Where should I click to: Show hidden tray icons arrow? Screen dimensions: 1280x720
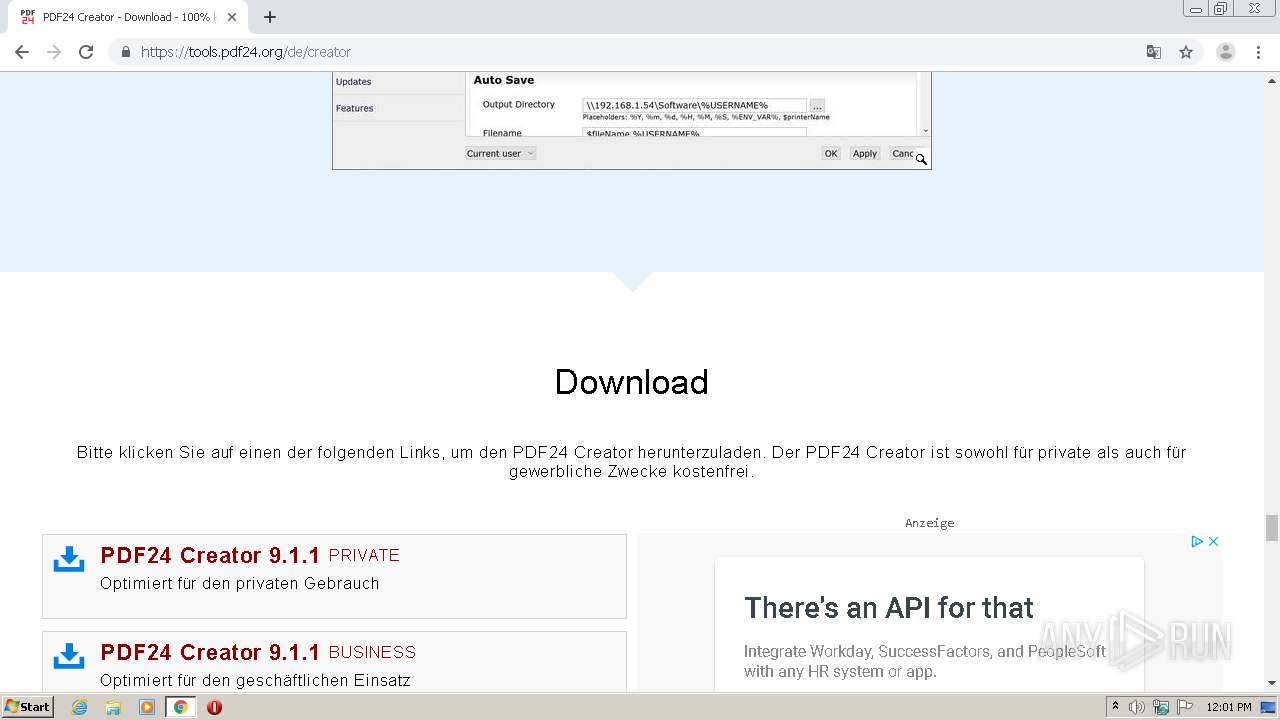point(1115,707)
